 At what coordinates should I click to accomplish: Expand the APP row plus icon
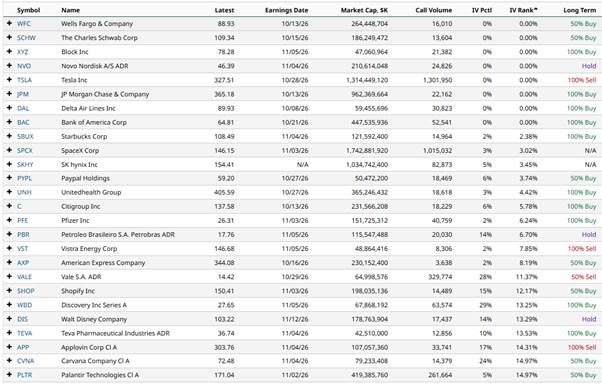click(9, 347)
